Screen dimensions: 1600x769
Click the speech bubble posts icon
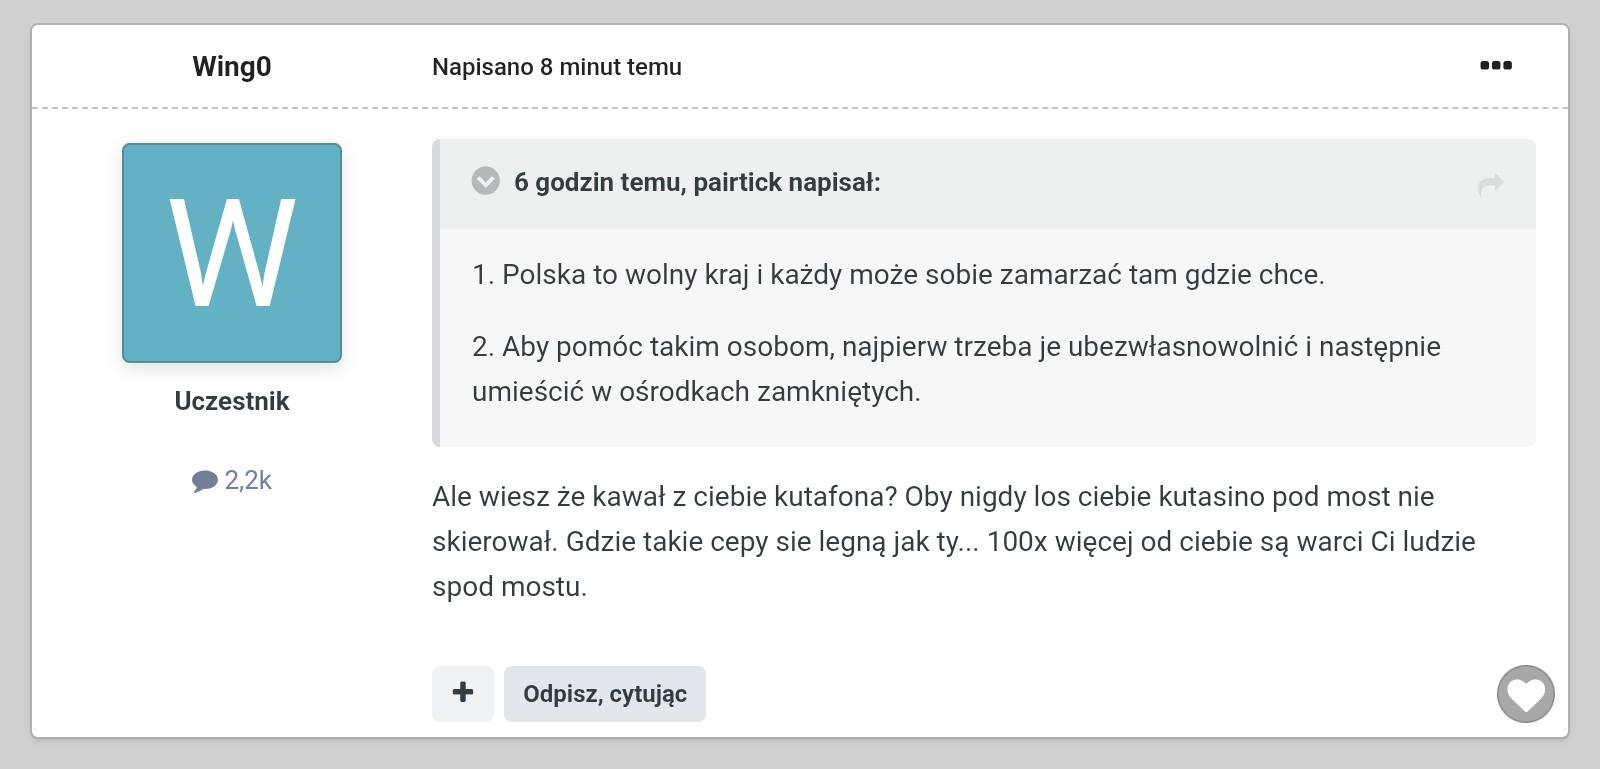click(x=204, y=482)
